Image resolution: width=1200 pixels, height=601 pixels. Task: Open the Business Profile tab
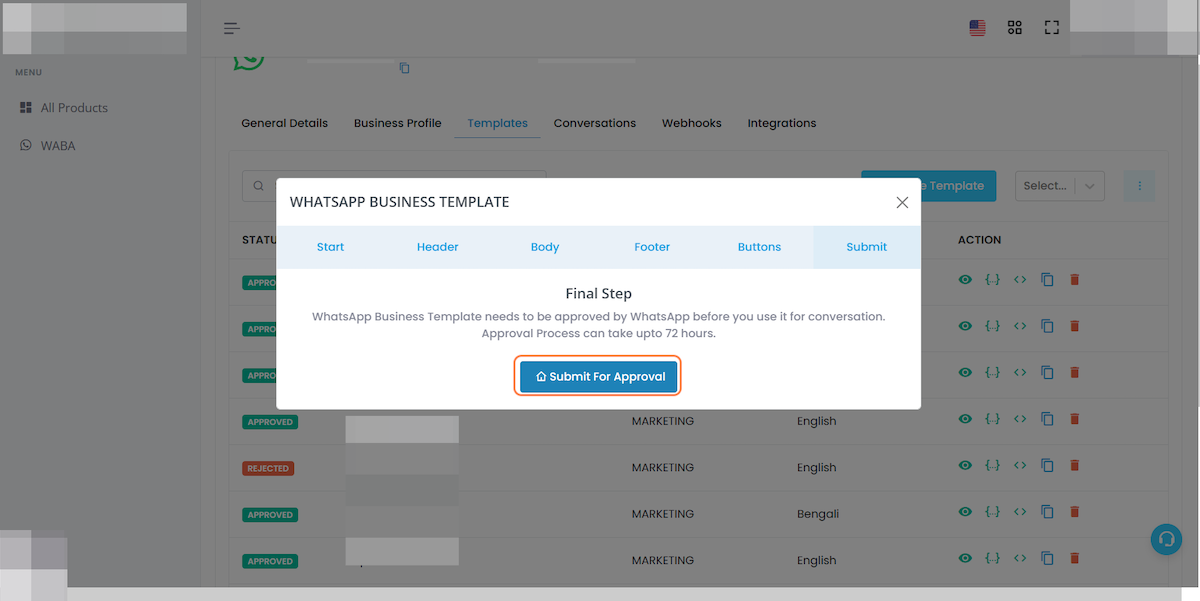tap(398, 123)
